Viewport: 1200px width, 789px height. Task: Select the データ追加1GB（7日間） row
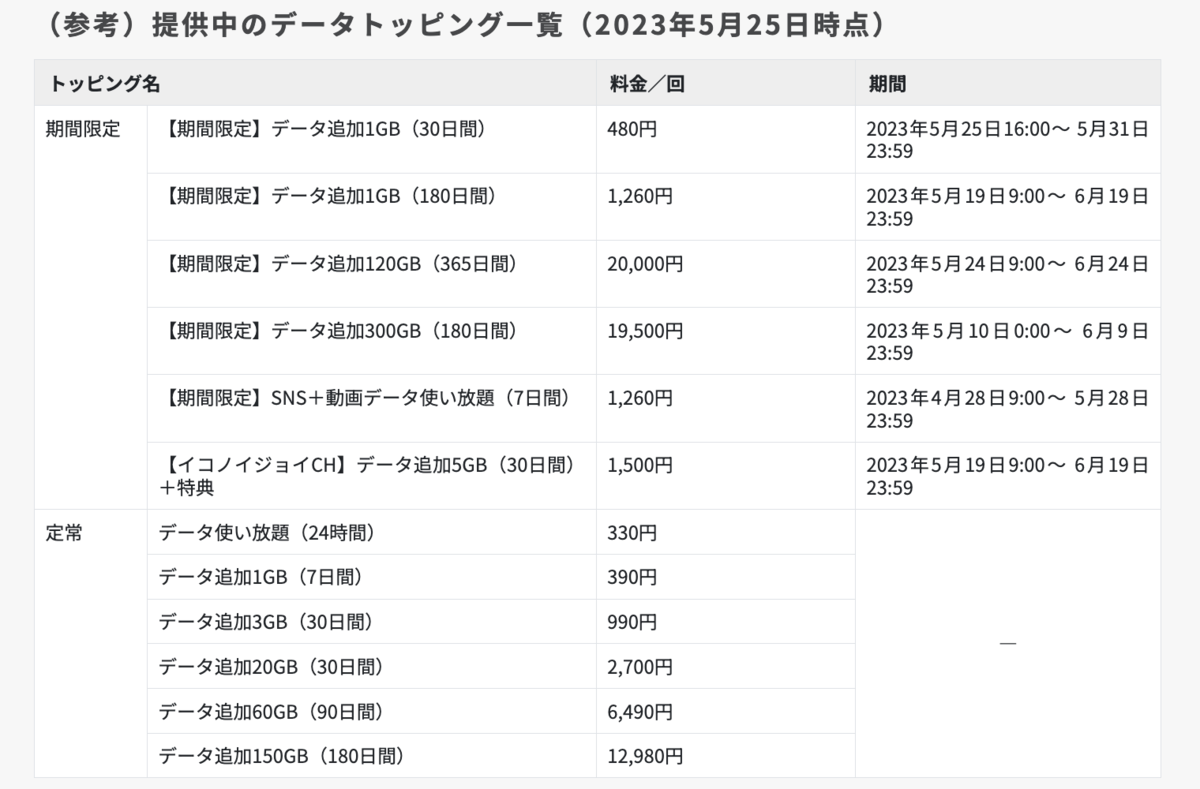click(260, 577)
